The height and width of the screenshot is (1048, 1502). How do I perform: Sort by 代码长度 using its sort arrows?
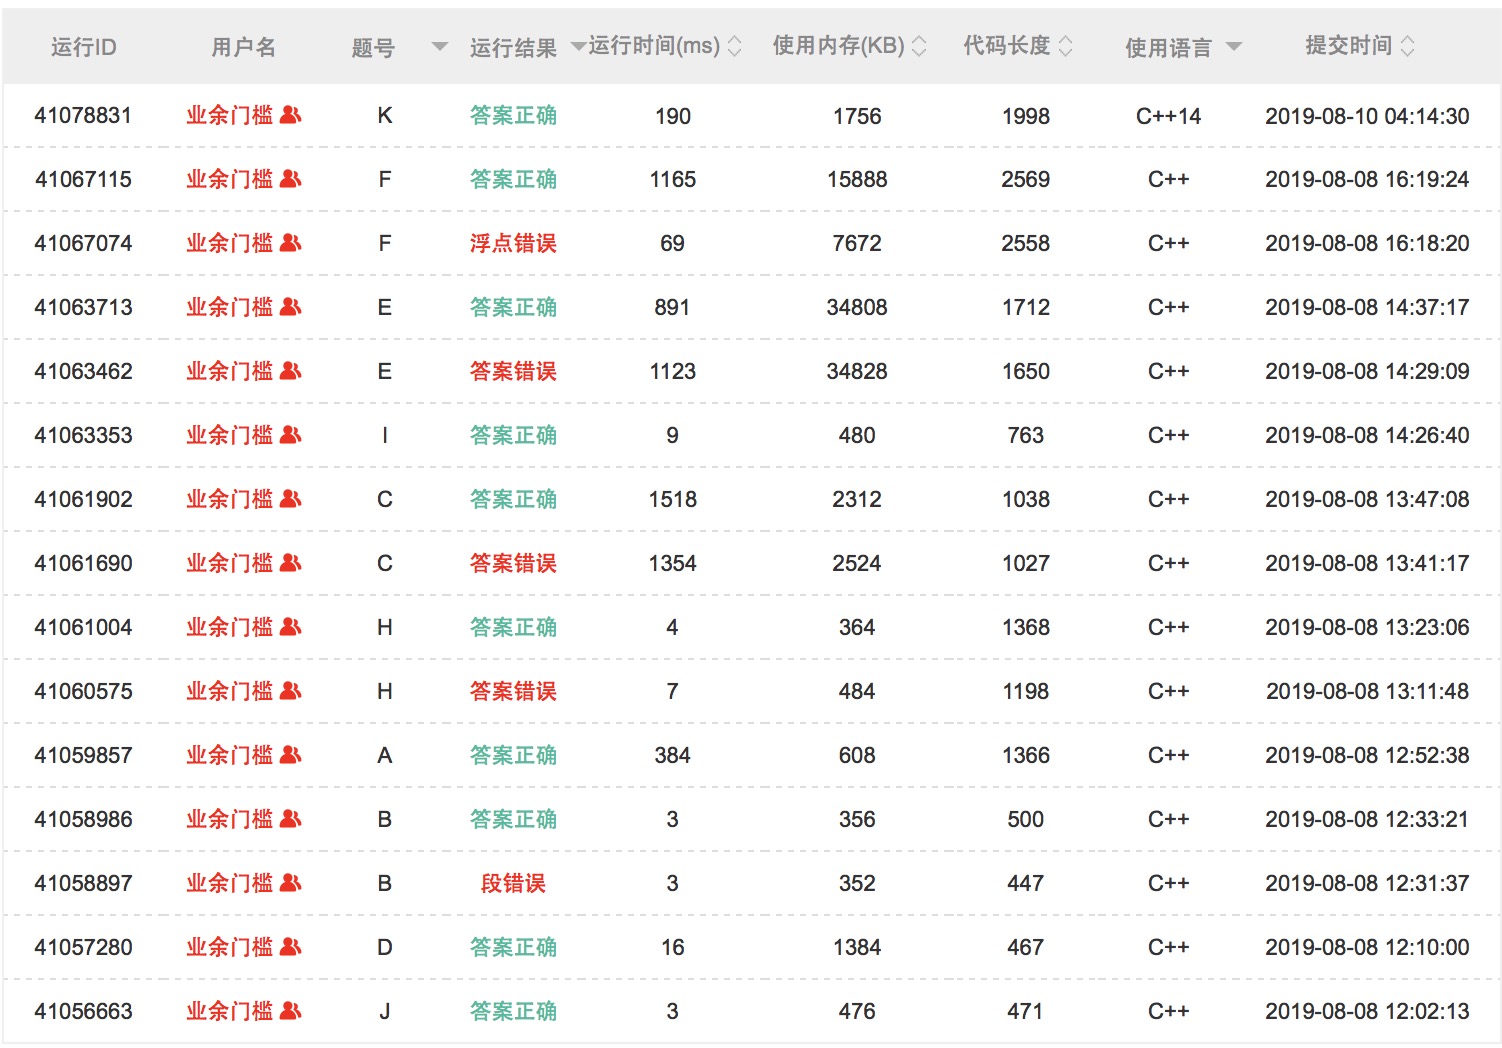pos(1065,46)
